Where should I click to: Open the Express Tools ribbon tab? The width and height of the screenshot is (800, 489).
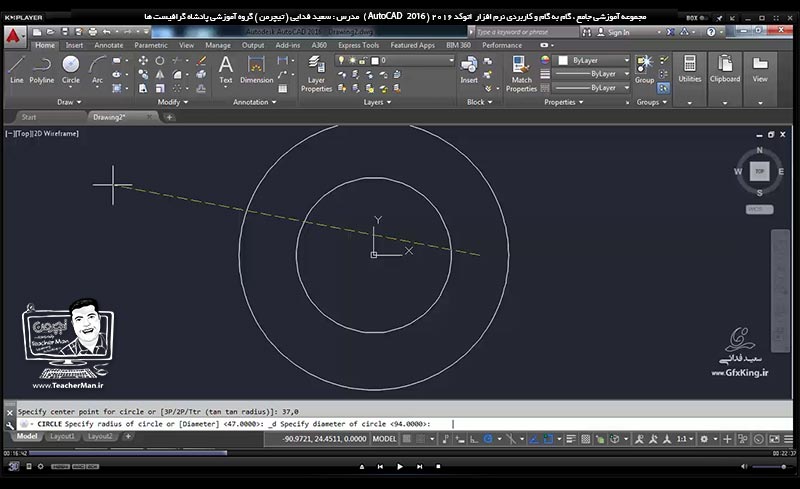[x=358, y=45]
